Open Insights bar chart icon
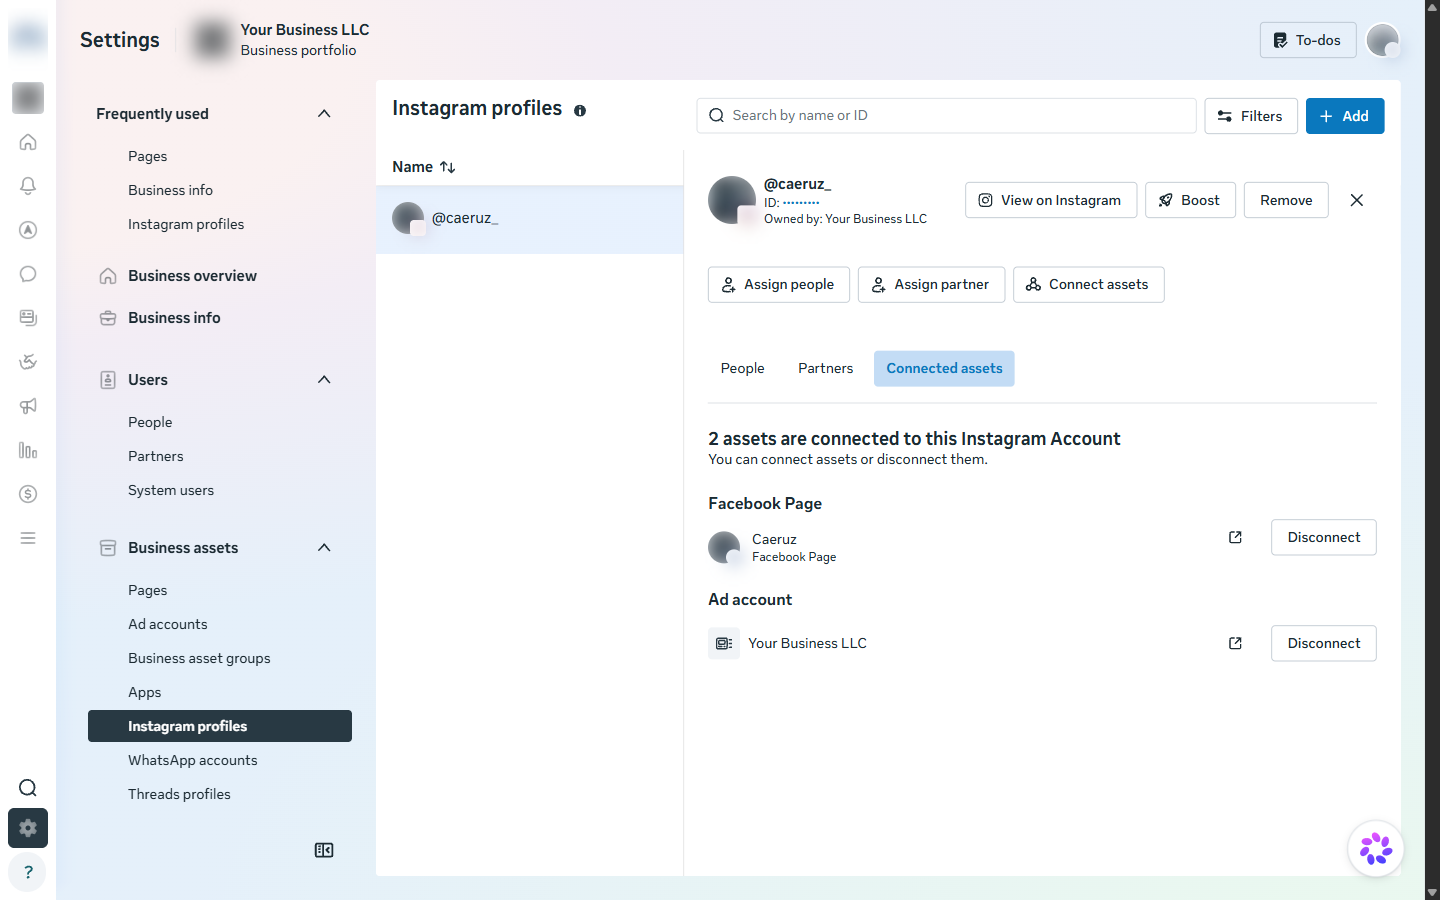This screenshot has width=1440, height=900. tap(28, 450)
